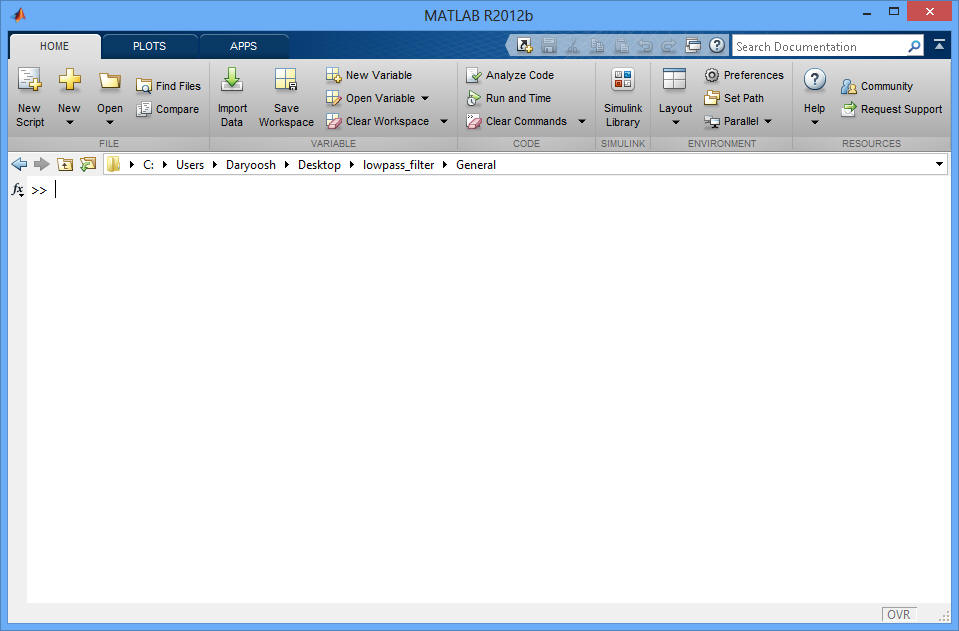Viewport: 959px width, 631px height.
Task: Click the Import Data icon
Action: click(x=232, y=80)
